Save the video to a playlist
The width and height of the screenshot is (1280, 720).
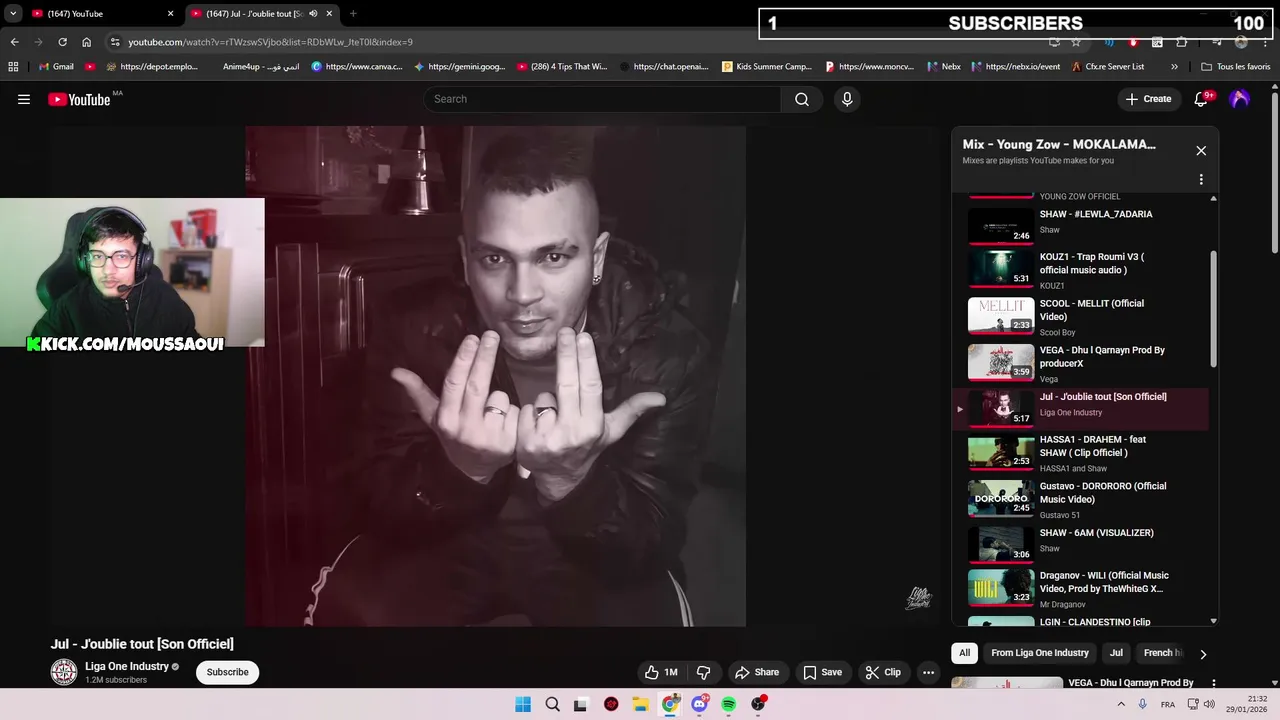pos(823,672)
